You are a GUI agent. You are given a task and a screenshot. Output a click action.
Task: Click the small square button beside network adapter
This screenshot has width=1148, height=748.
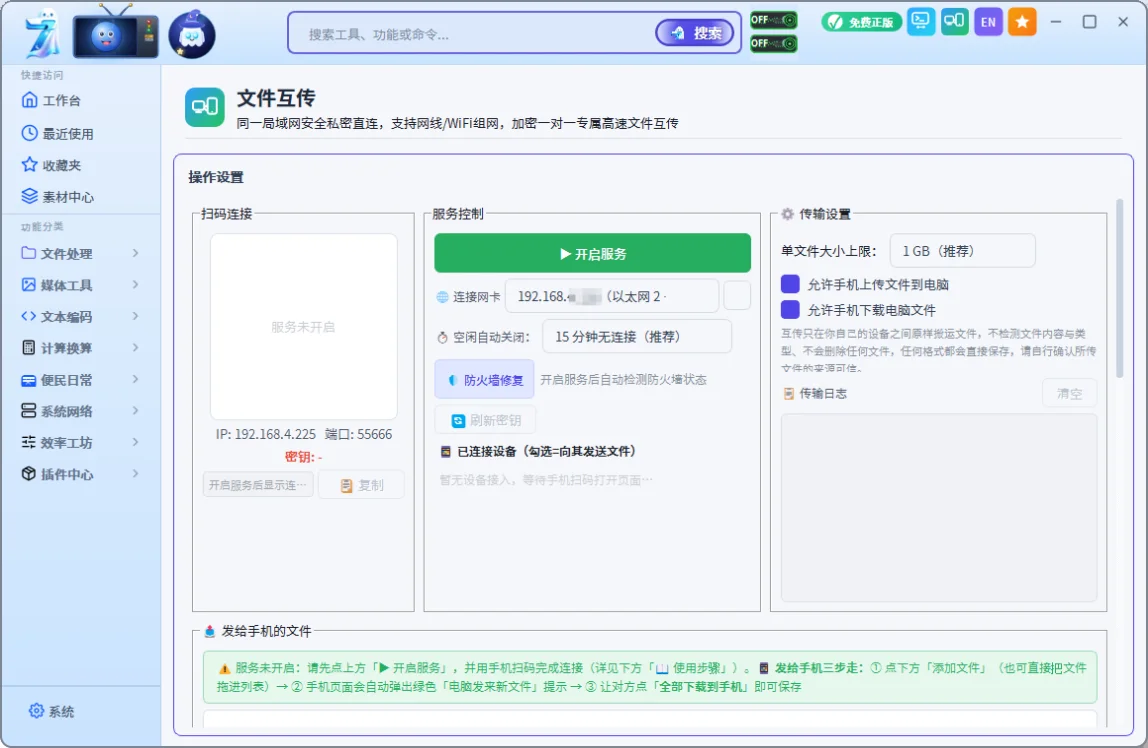click(x=737, y=296)
